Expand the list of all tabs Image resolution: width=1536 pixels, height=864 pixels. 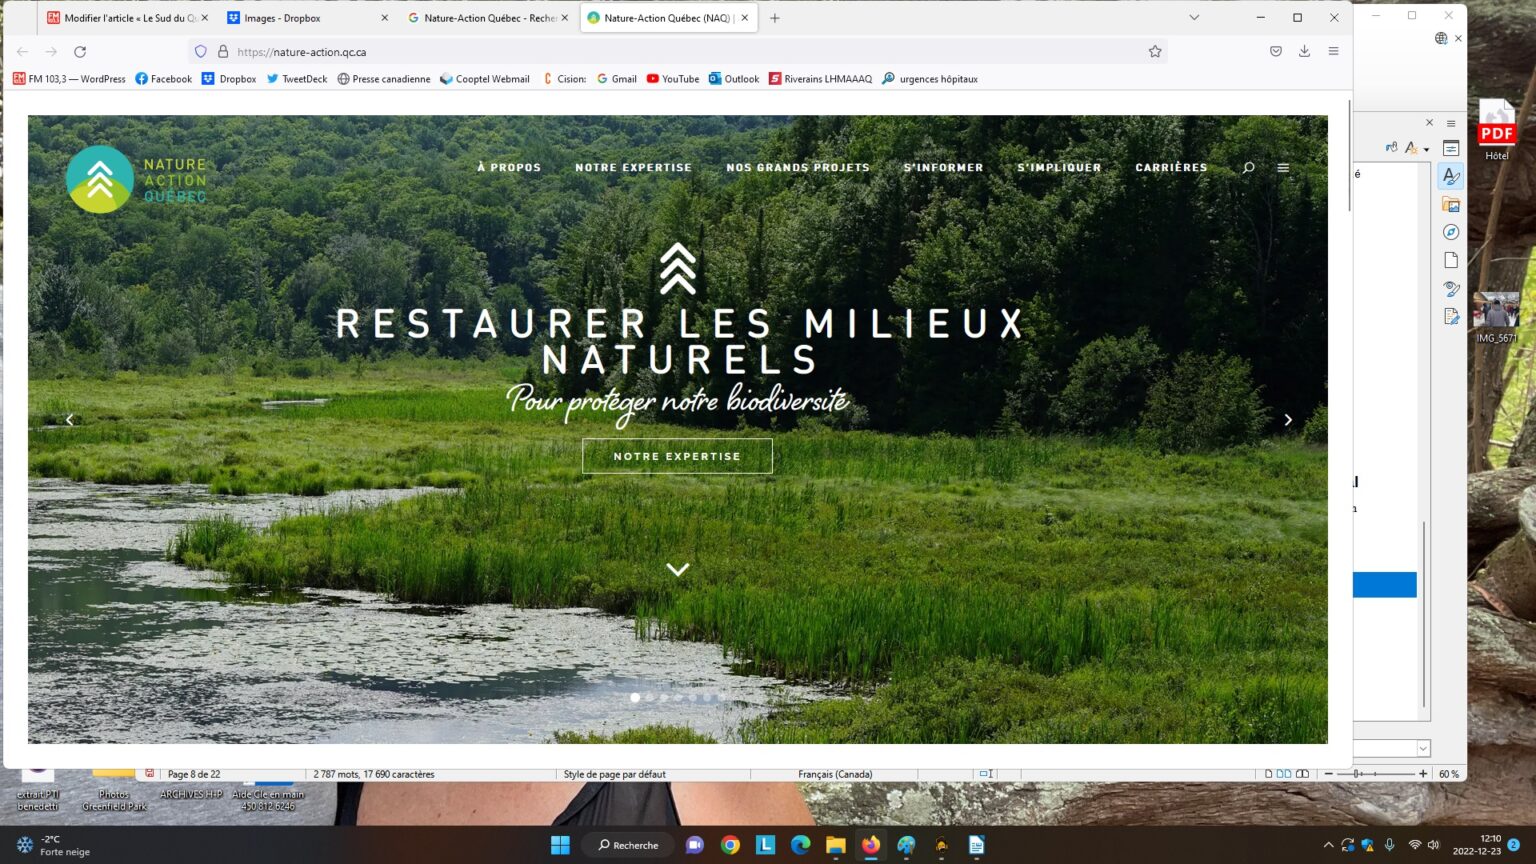[x=1194, y=18]
